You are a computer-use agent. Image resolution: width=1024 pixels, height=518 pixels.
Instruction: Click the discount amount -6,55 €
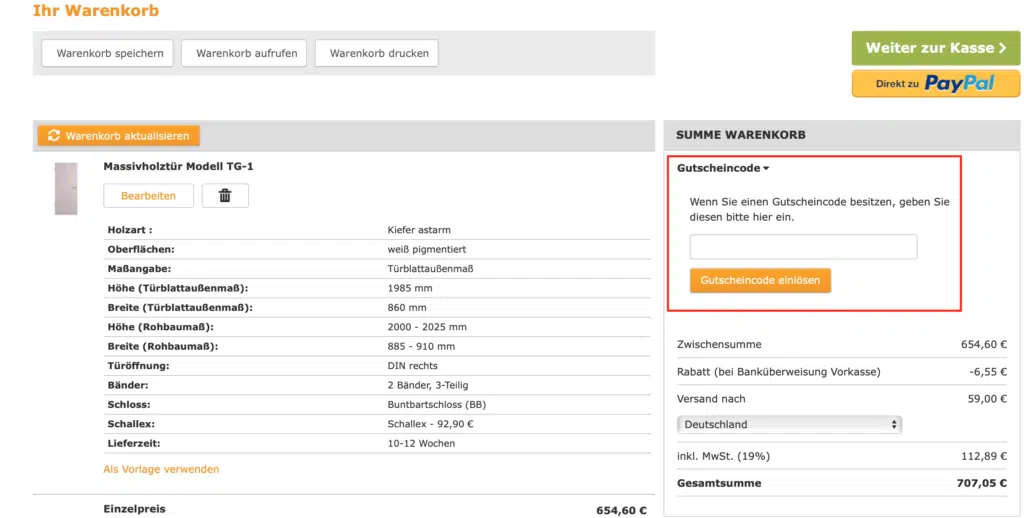[988, 372]
